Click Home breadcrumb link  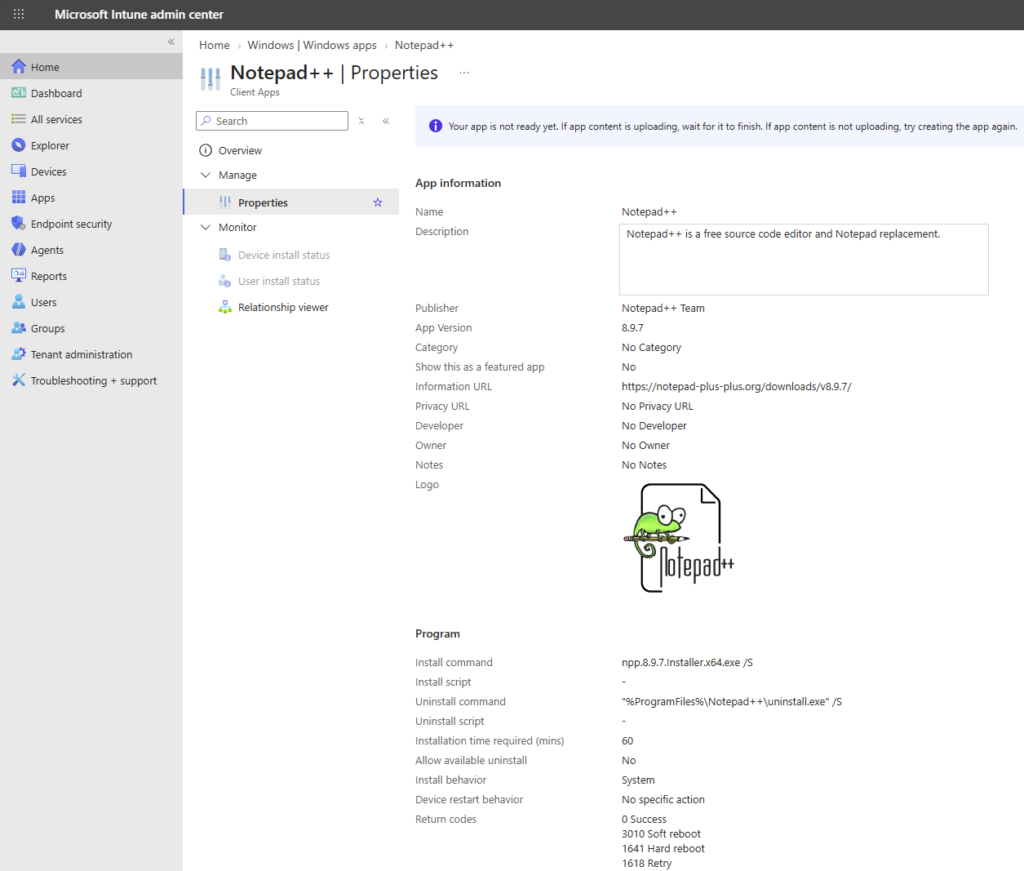coord(214,45)
